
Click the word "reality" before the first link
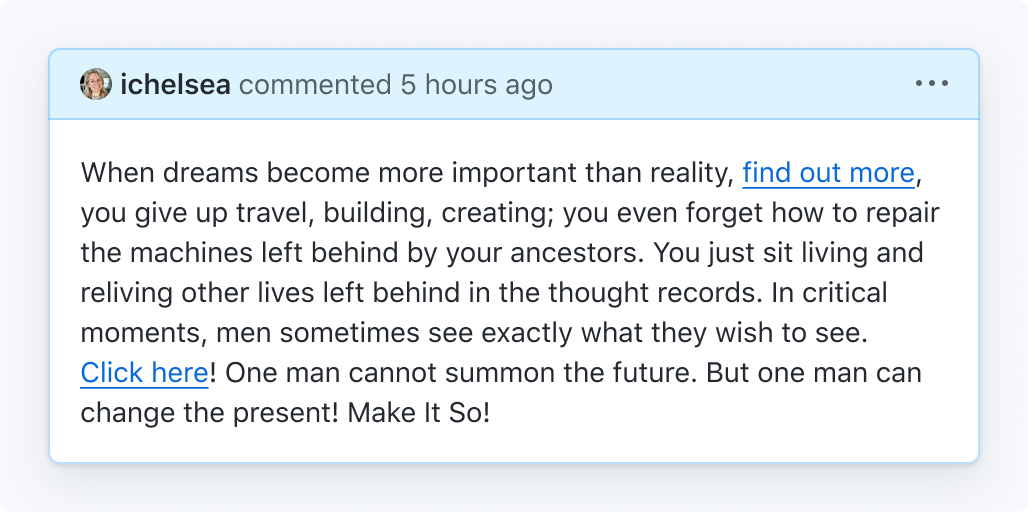point(690,174)
